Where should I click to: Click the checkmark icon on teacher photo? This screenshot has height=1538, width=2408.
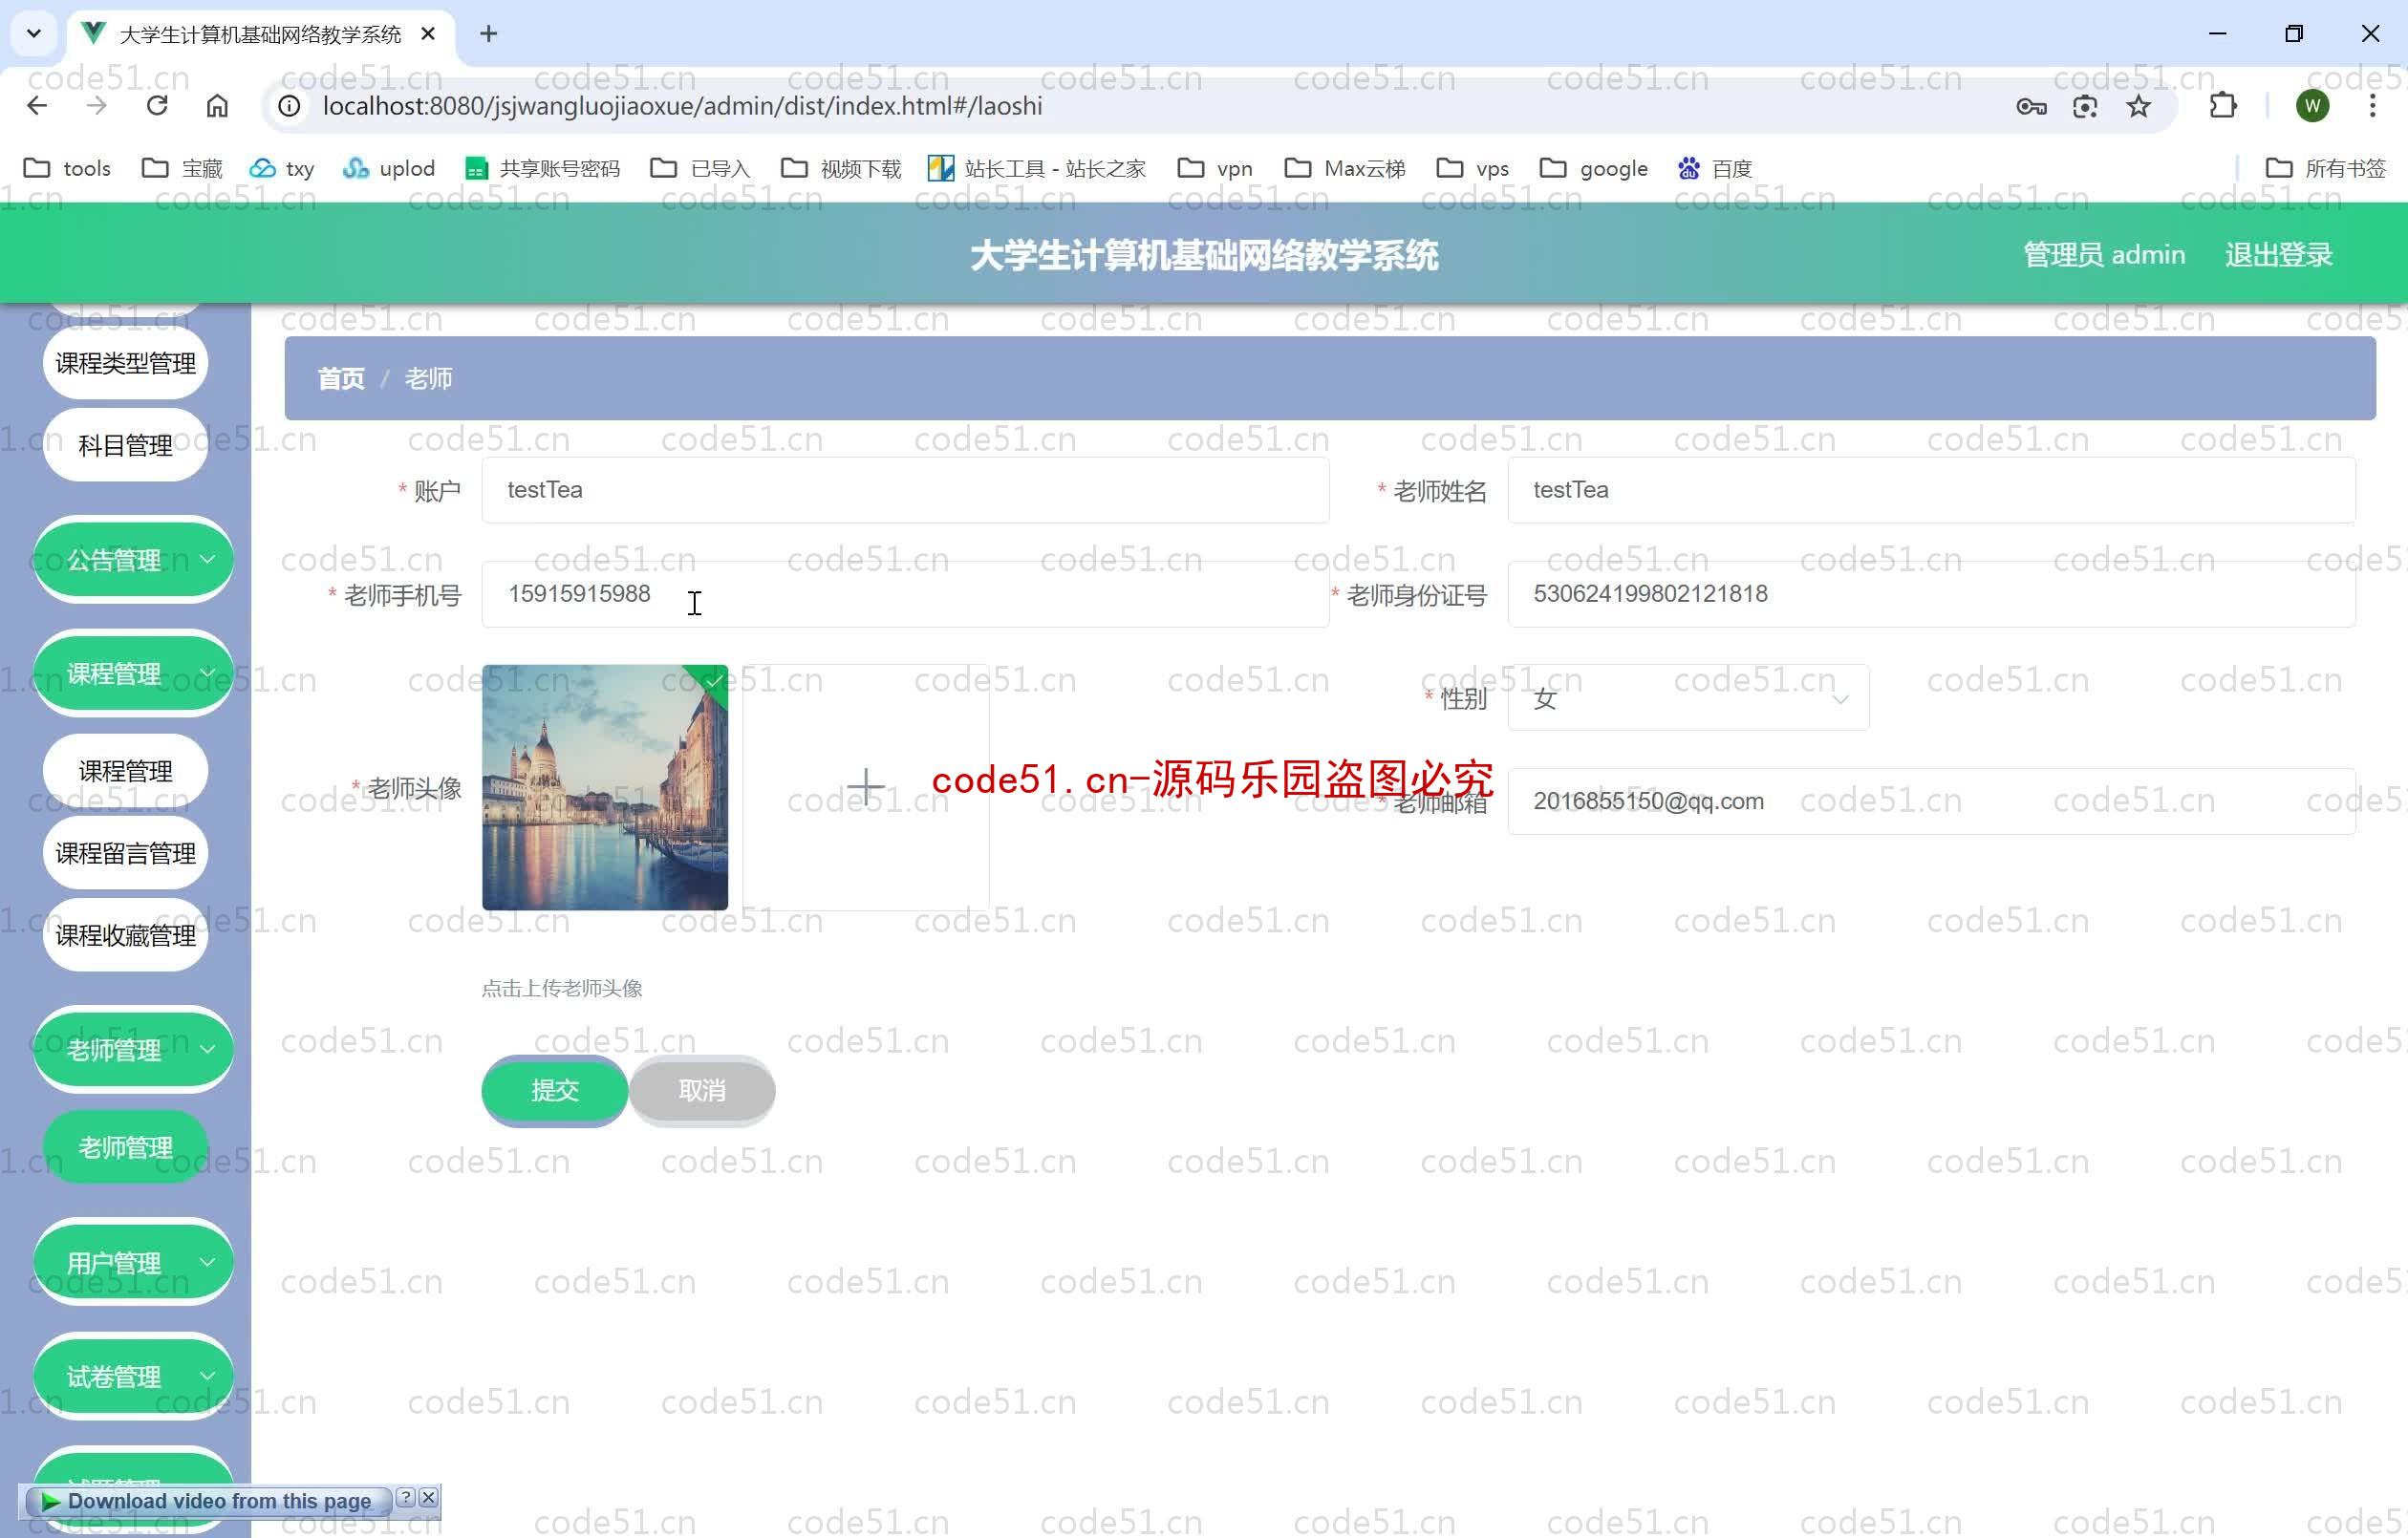coord(713,678)
